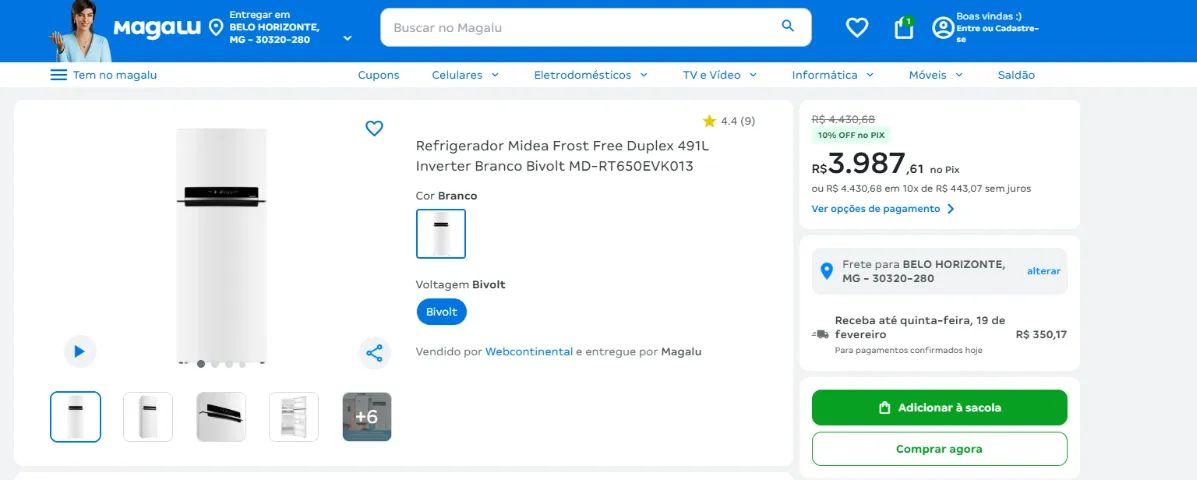Open the +6 more images thumbnail
Image resolution: width=1197 pixels, height=480 pixels.
point(367,417)
